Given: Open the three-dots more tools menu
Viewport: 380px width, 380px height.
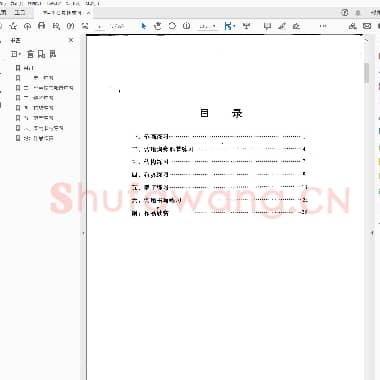Looking at the screenshot, I should coord(323,26).
